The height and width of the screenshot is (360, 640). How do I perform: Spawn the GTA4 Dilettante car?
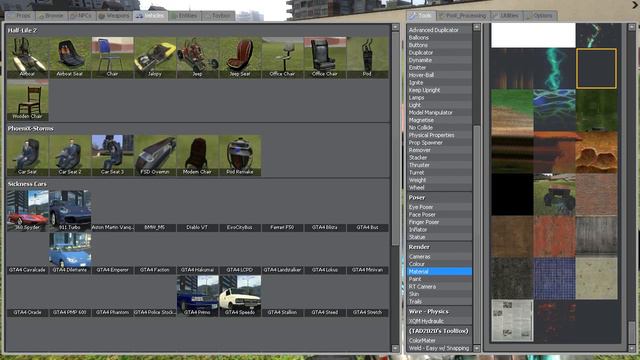[70, 253]
